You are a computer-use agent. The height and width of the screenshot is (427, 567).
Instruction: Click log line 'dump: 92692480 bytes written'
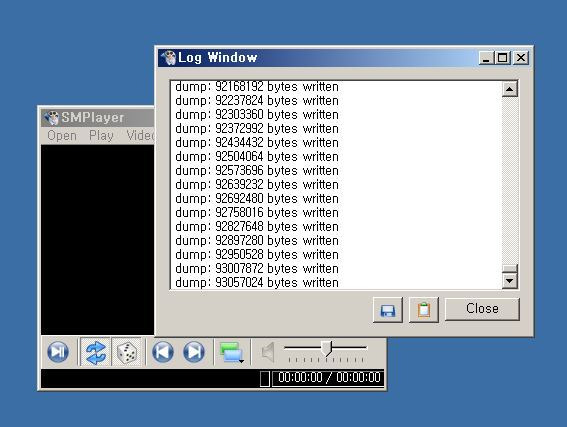(257, 198)
